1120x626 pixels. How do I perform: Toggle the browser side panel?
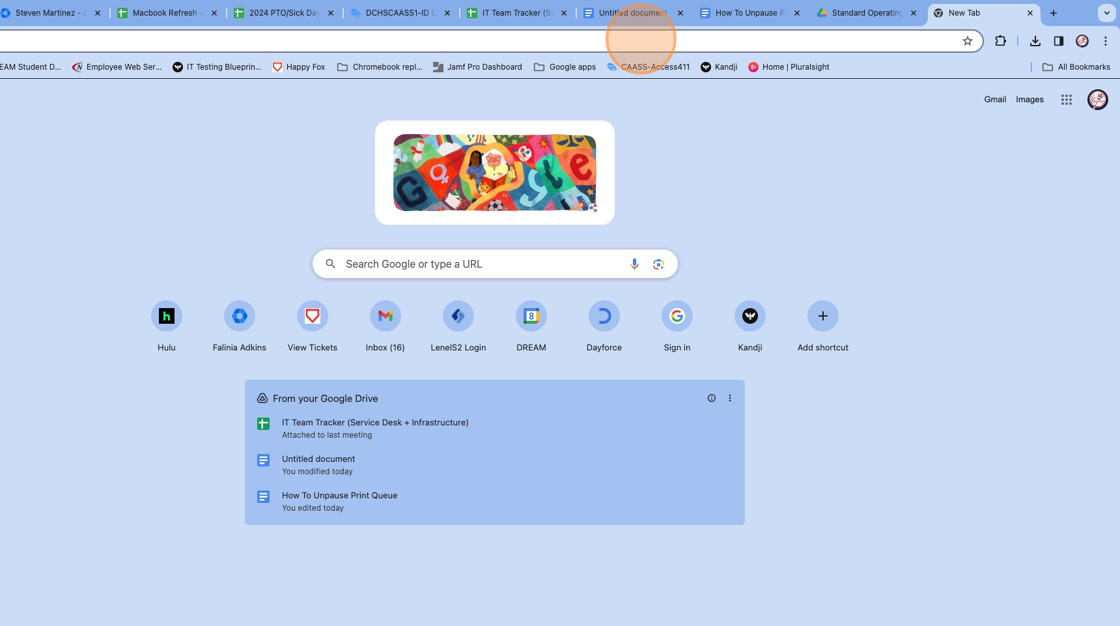pos(1059,41)
